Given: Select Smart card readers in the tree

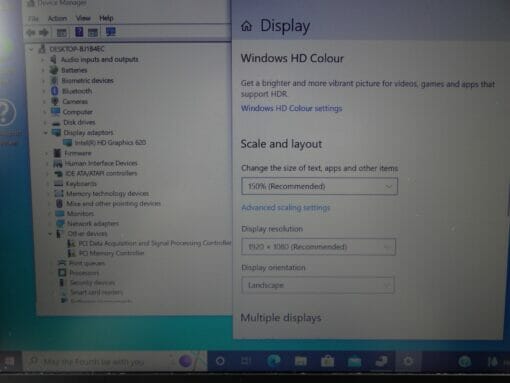Looking at the screenshot, I should (x=96, y=292).
